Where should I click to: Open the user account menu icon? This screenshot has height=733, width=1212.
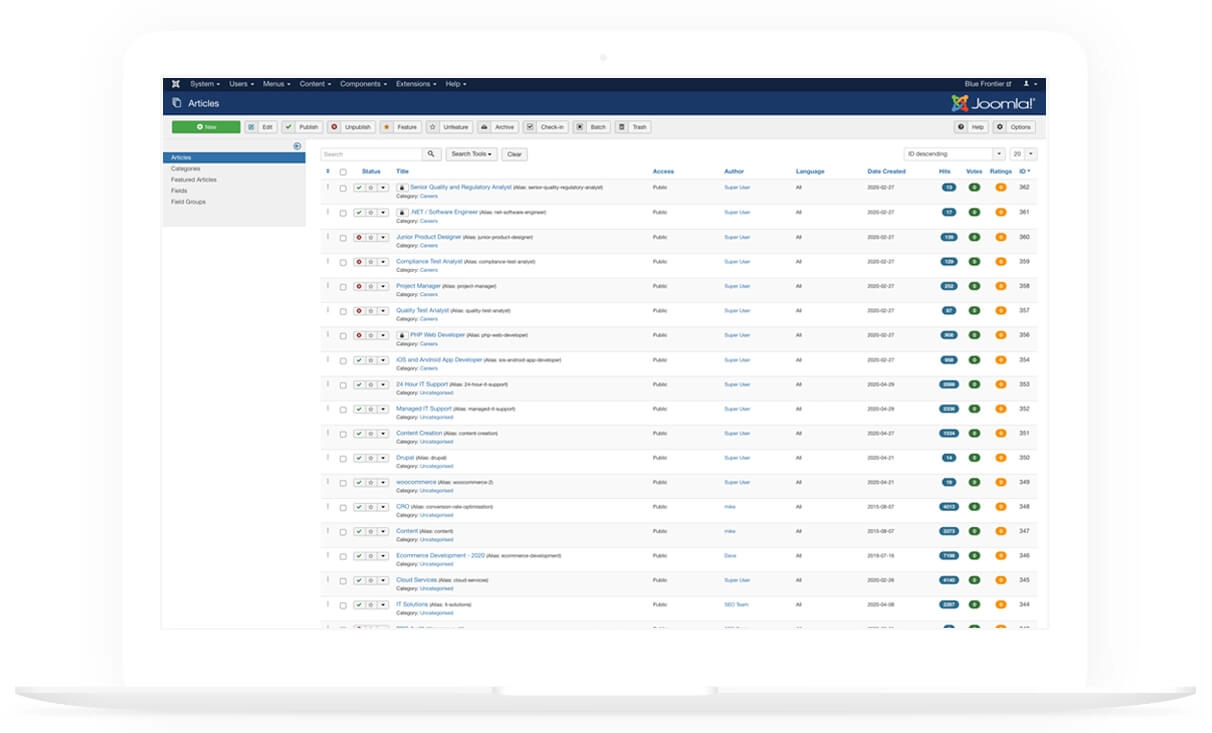(x=1029, y=84)
